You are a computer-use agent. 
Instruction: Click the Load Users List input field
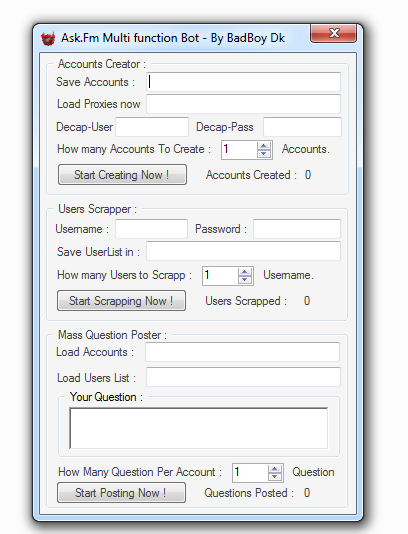[243, 377]
